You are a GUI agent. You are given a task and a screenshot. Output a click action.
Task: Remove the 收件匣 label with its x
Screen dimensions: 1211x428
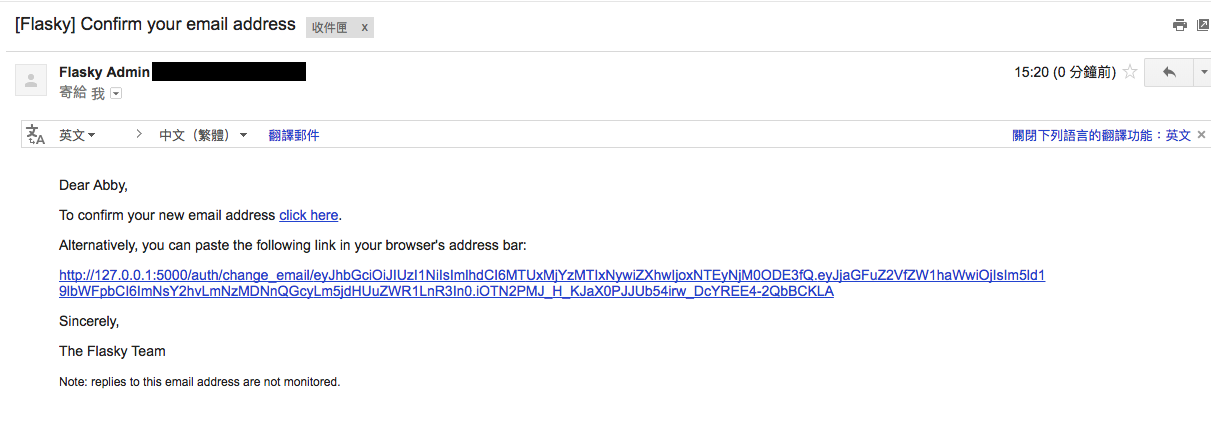point(364,28)
